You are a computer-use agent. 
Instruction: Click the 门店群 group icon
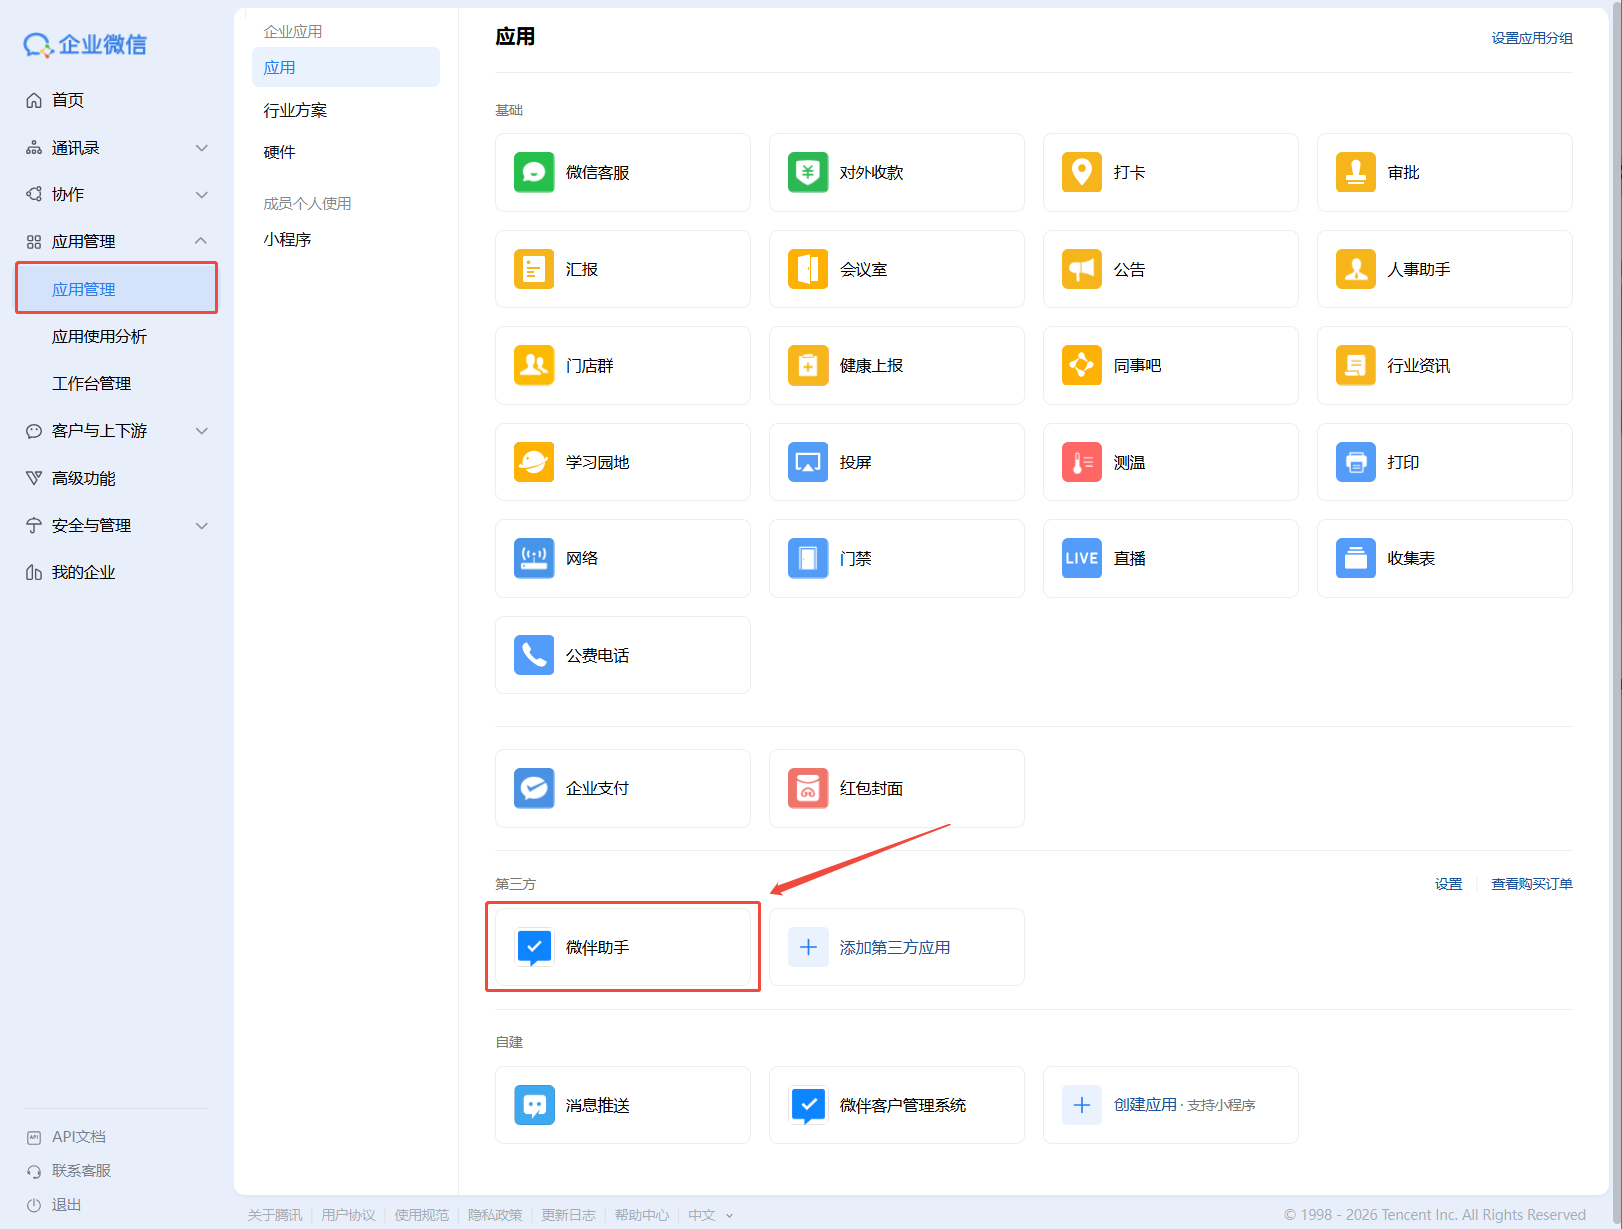(534, 365)
